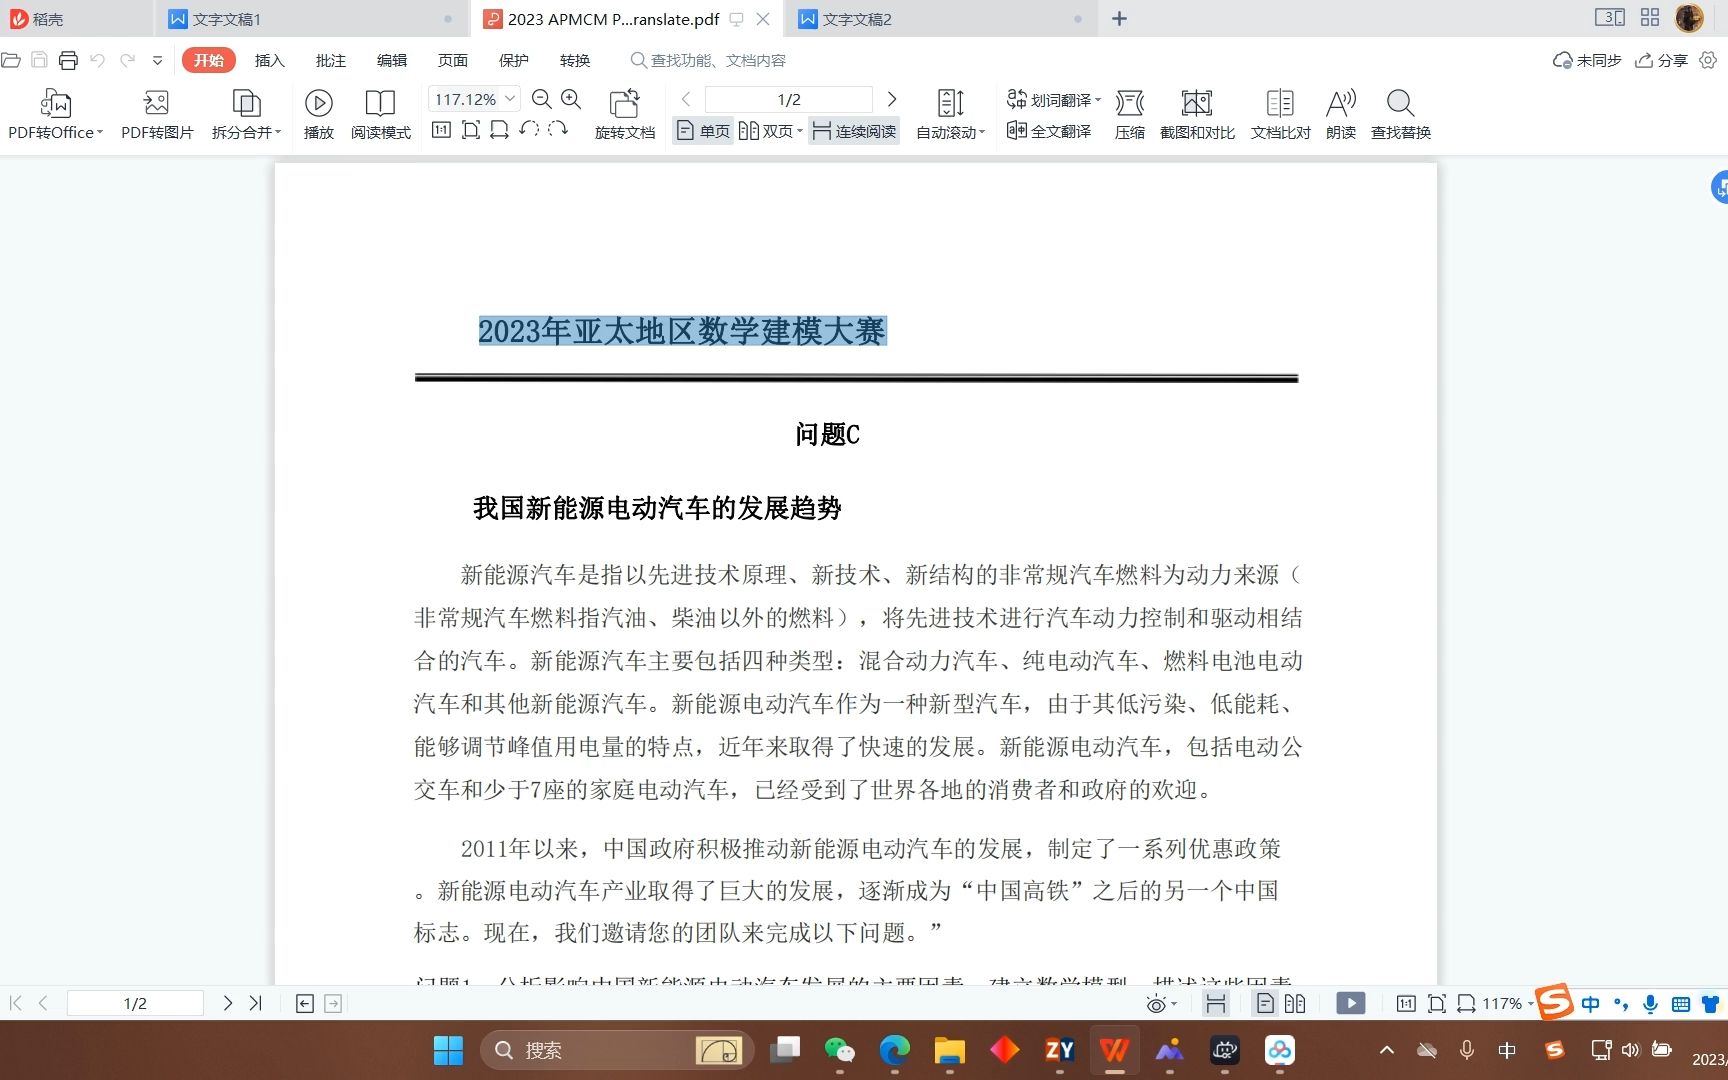
Task: Enable 单页 single page view
Action: 704,131
